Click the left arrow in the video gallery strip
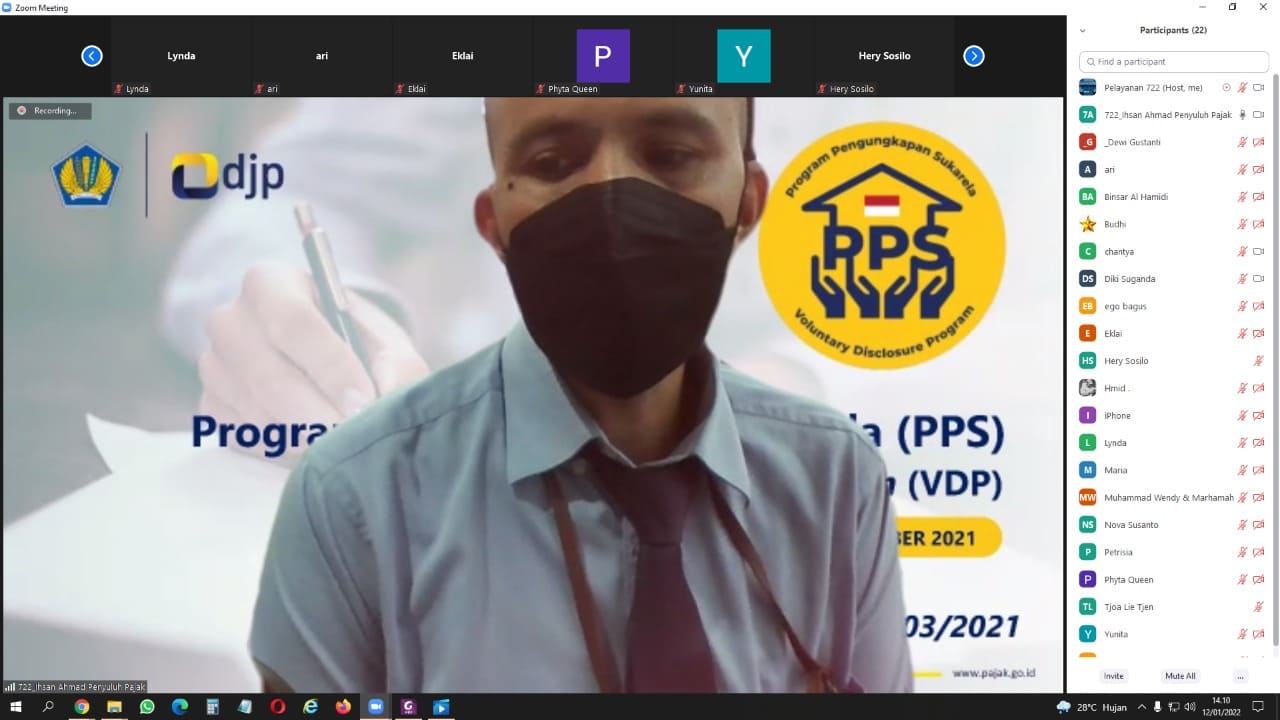1280x720 pixels. pos(92,56)
